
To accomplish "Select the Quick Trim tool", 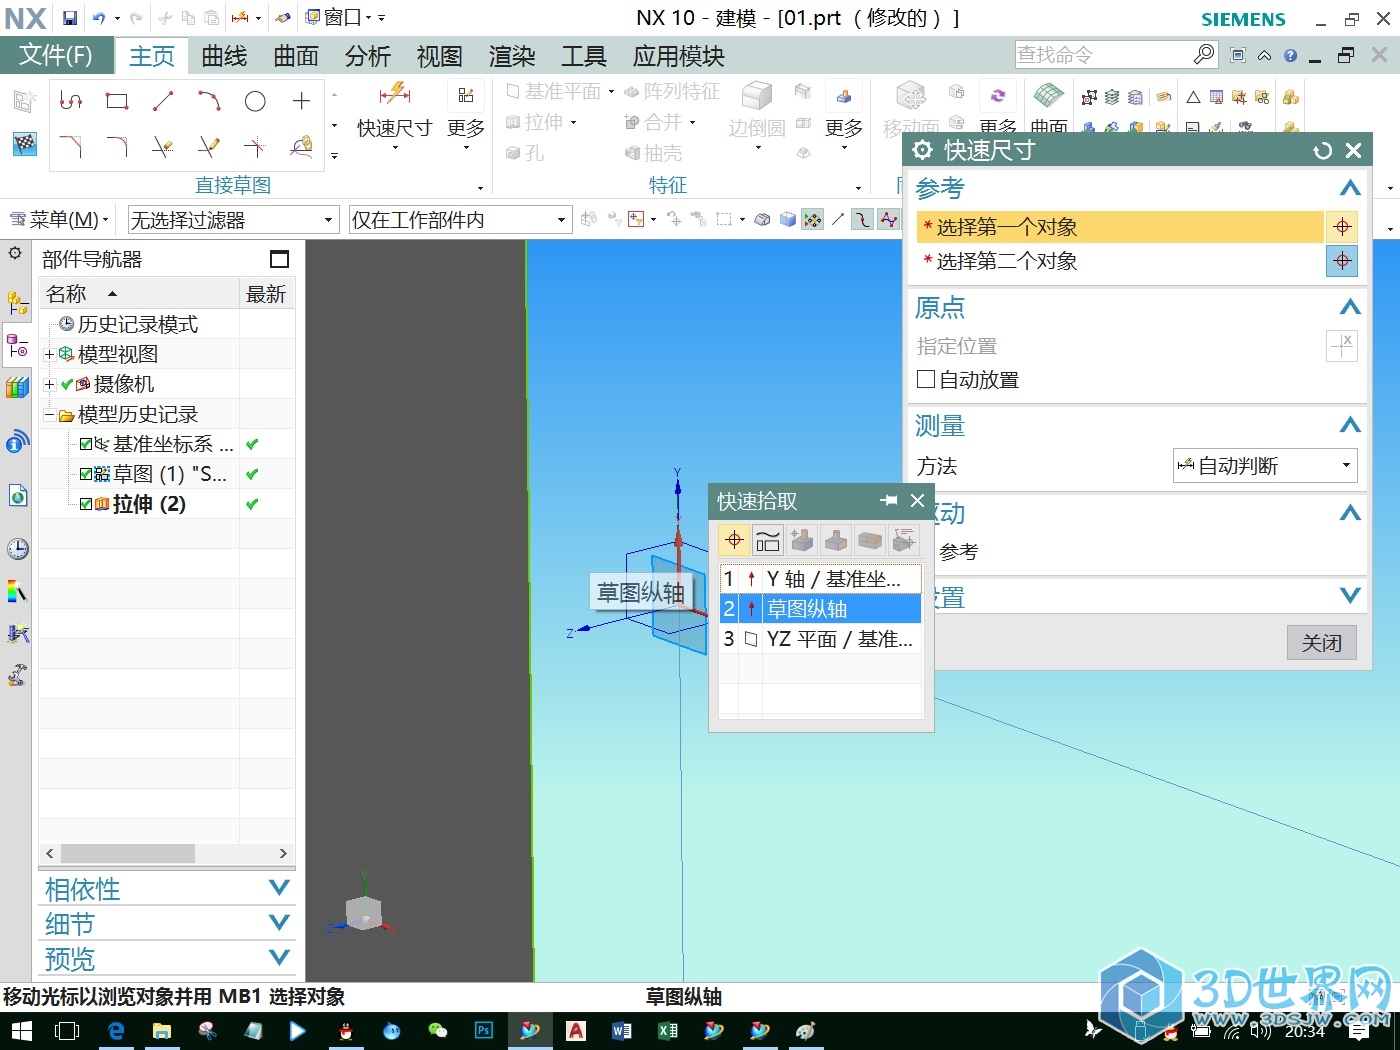I will (x=163, y=147).
